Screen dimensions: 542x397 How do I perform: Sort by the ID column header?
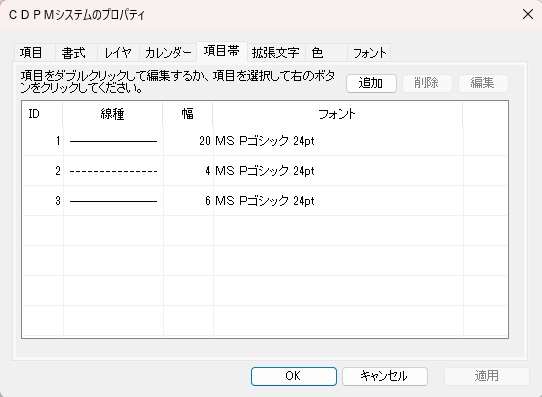[42, 114]
